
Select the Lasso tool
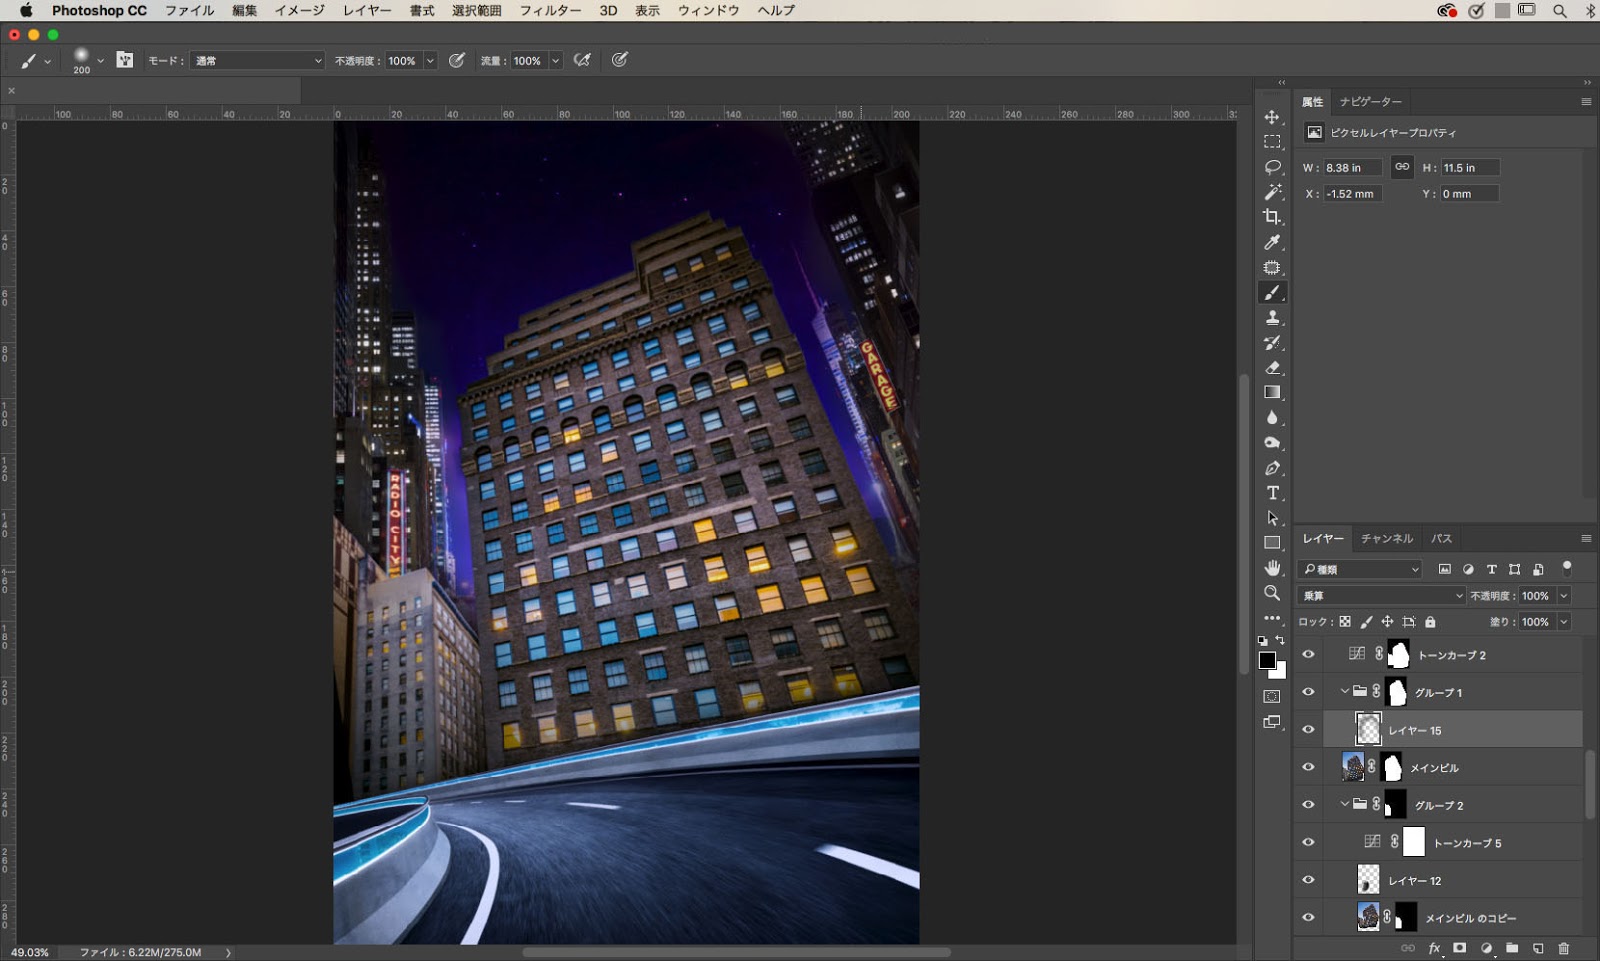[x=1272, y=167]
